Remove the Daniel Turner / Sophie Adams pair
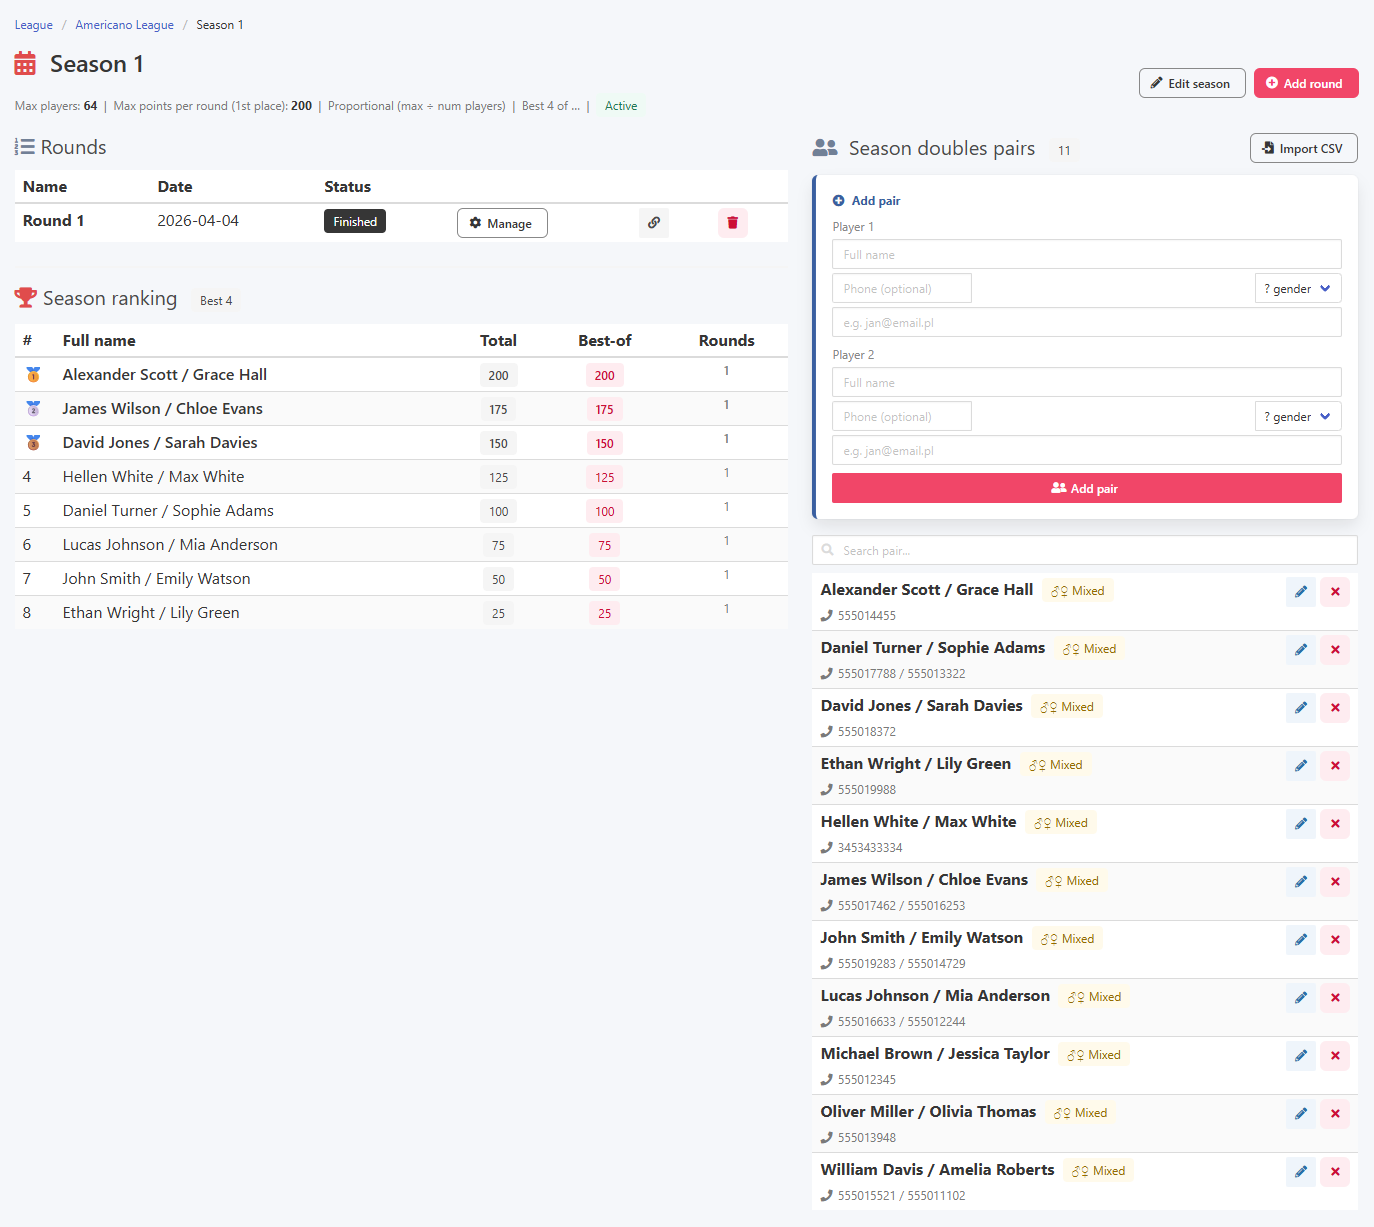Screen dimensions: 1374x1227 tap(1335, 650)
